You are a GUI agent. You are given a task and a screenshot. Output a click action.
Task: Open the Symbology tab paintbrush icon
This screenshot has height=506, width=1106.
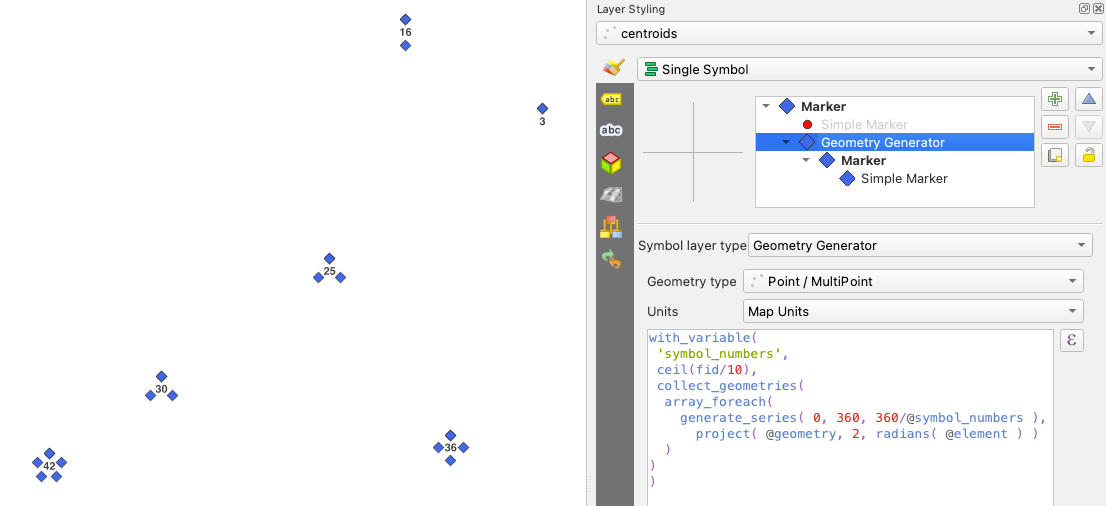tap(614, 68)
